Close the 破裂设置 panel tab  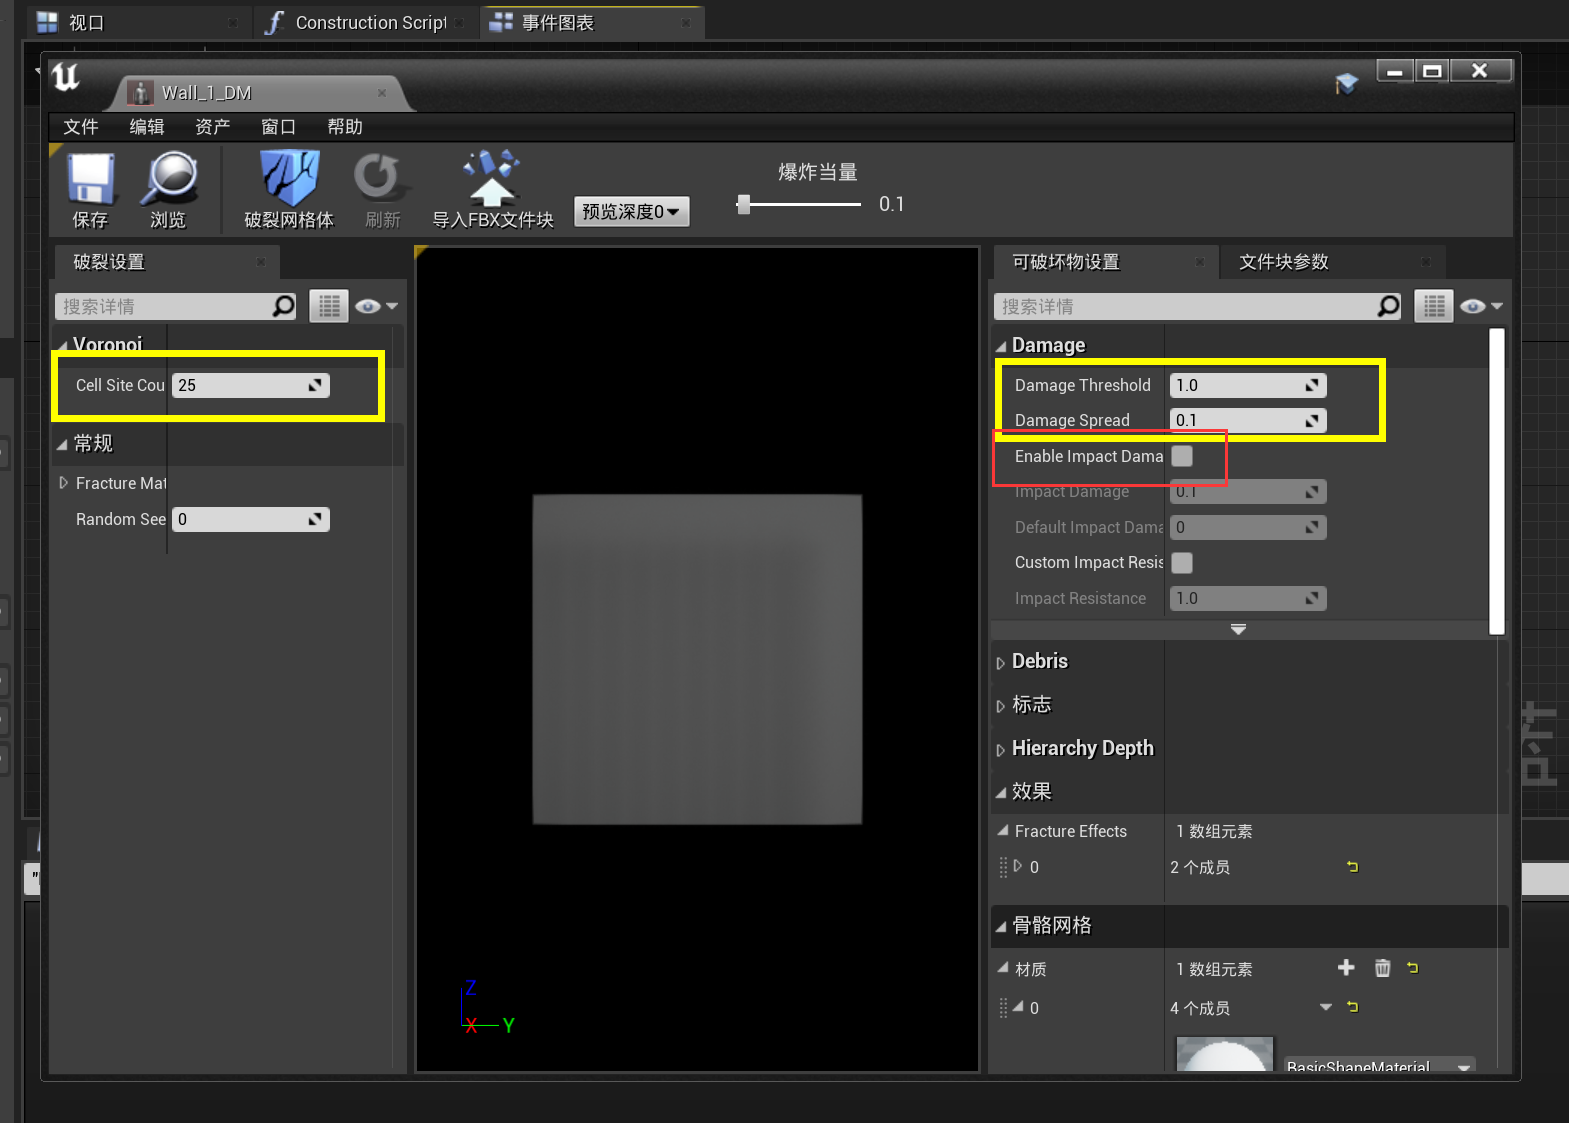click(261, 262)
